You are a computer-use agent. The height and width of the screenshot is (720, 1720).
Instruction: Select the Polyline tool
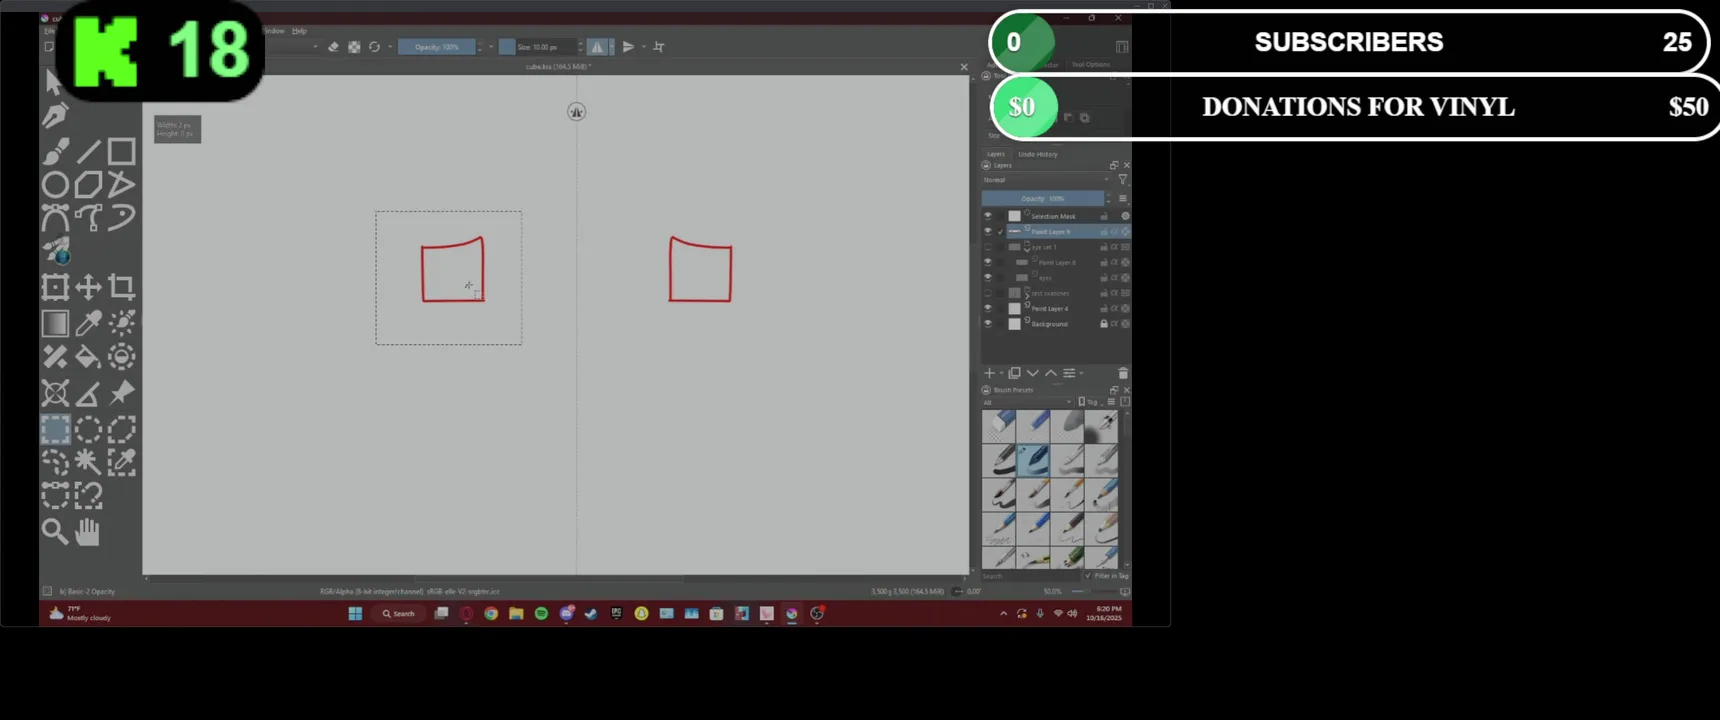tap(121, 185)
